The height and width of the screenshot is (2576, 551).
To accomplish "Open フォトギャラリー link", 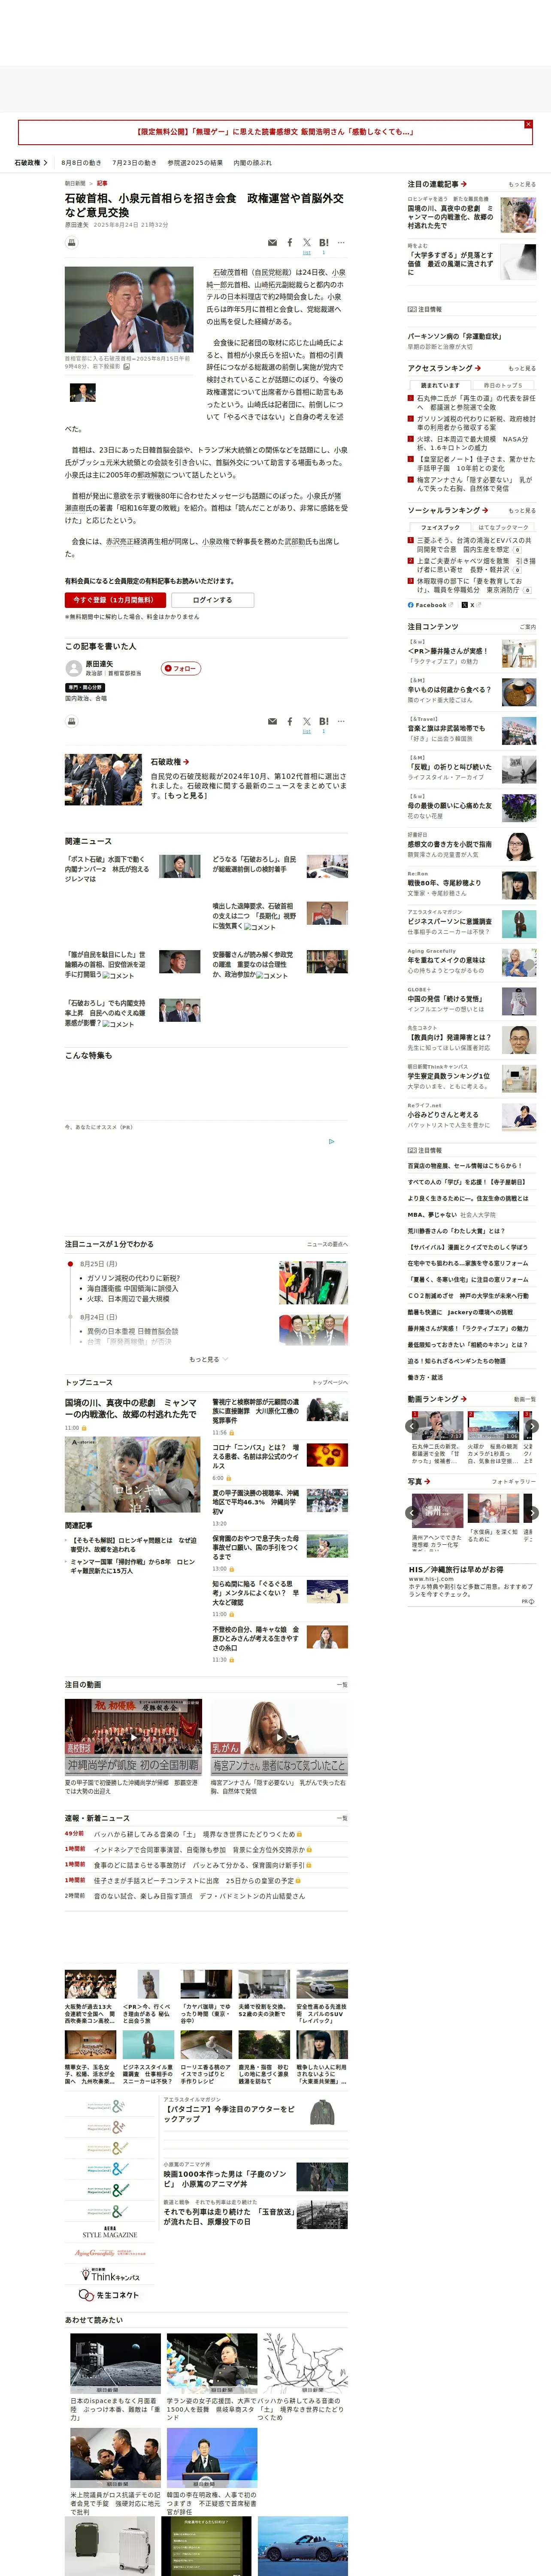I will (x=514, y=1482).
